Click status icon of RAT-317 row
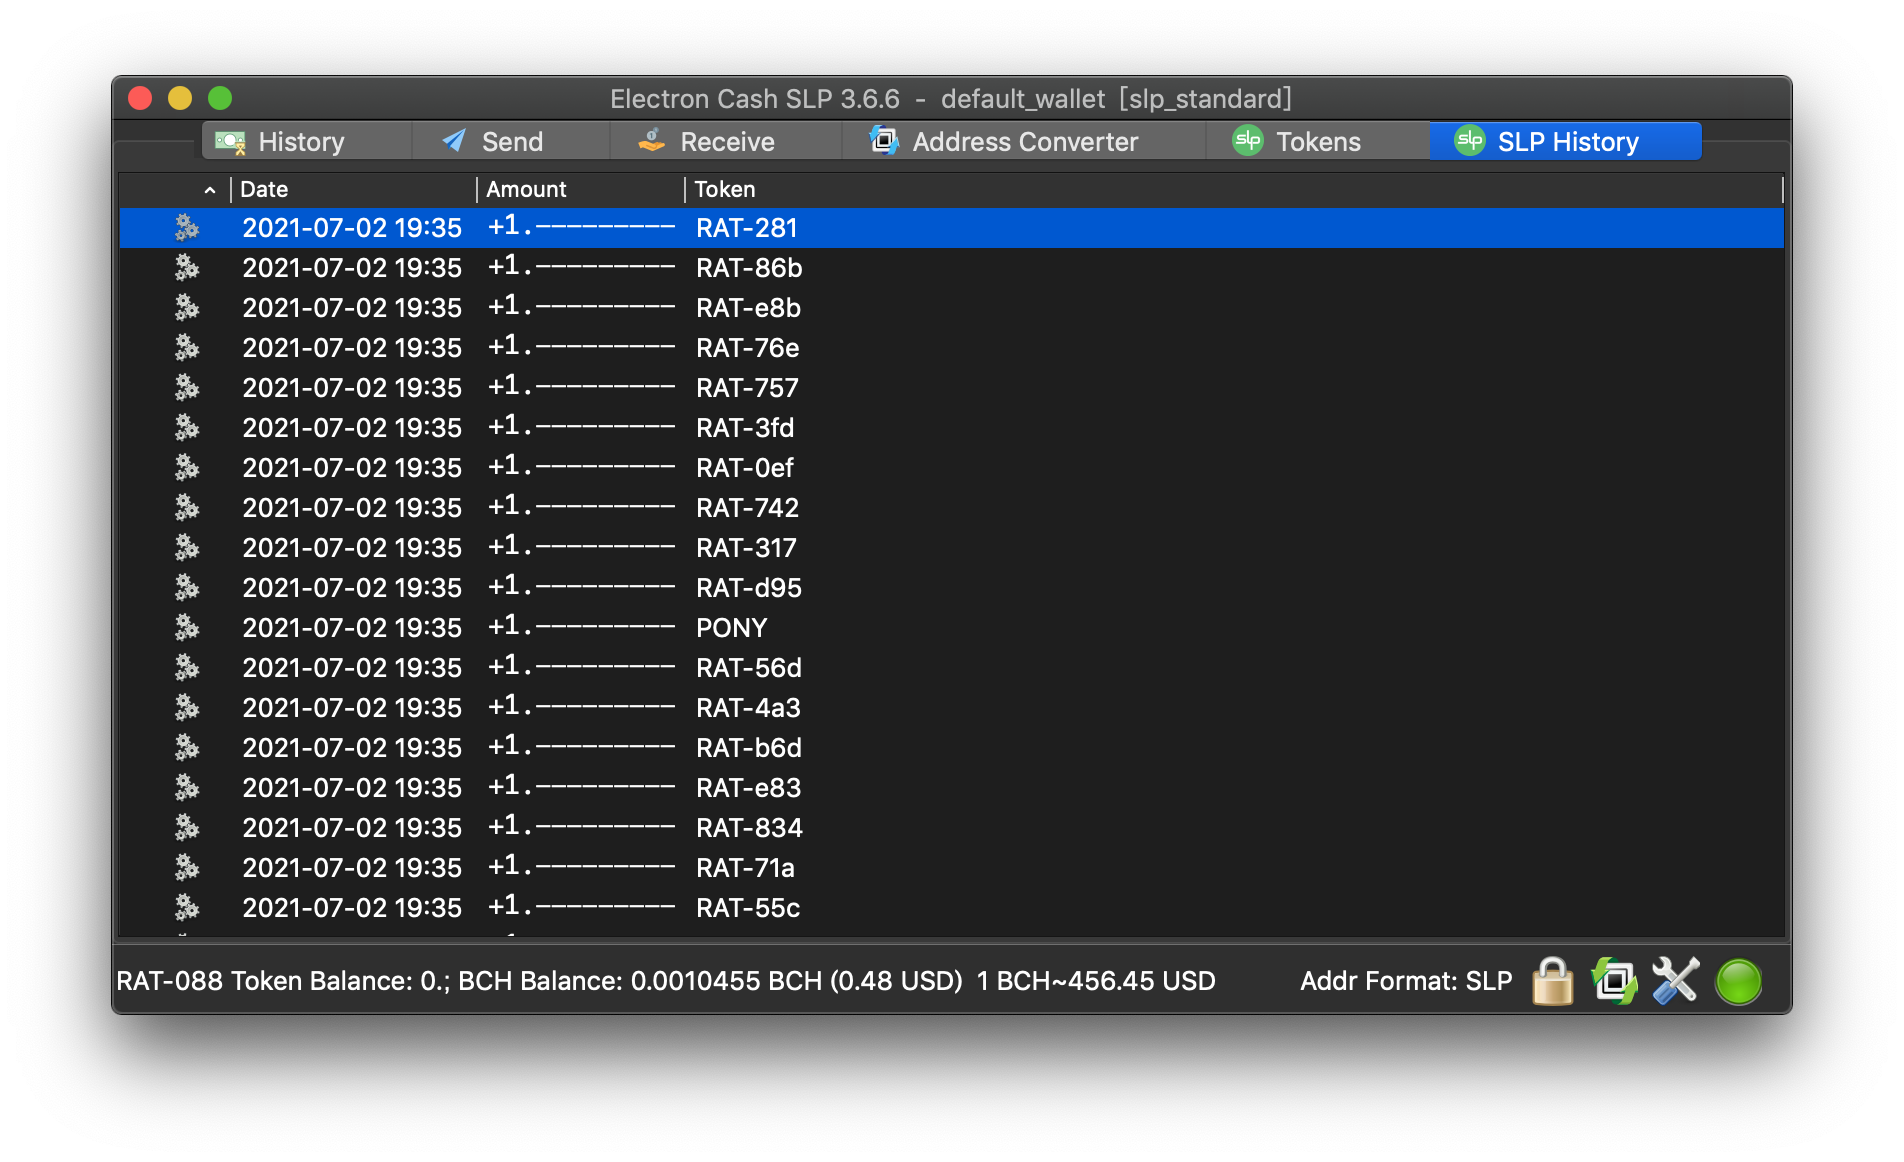Image resolution: width=1904 pixels, height=1162 pixels. click(187, 548)
